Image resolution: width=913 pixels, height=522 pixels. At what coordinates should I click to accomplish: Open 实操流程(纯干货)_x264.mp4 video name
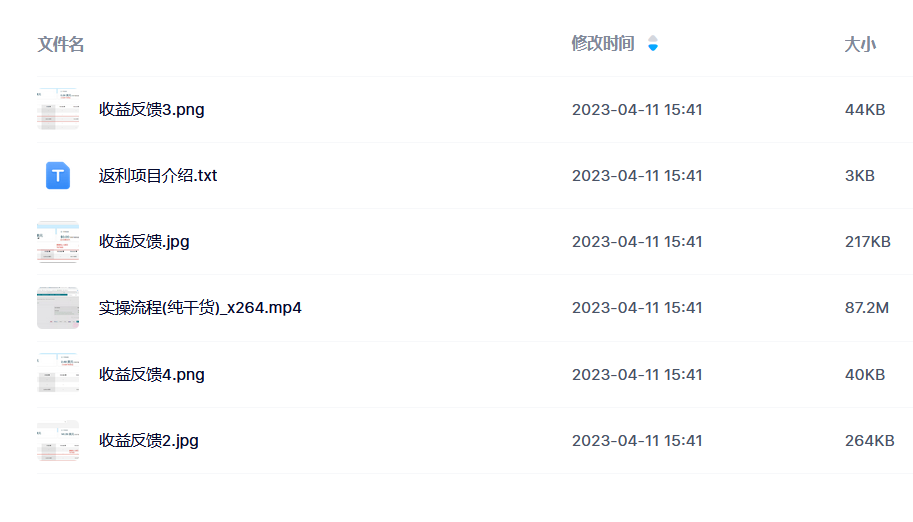coord(200,307)
